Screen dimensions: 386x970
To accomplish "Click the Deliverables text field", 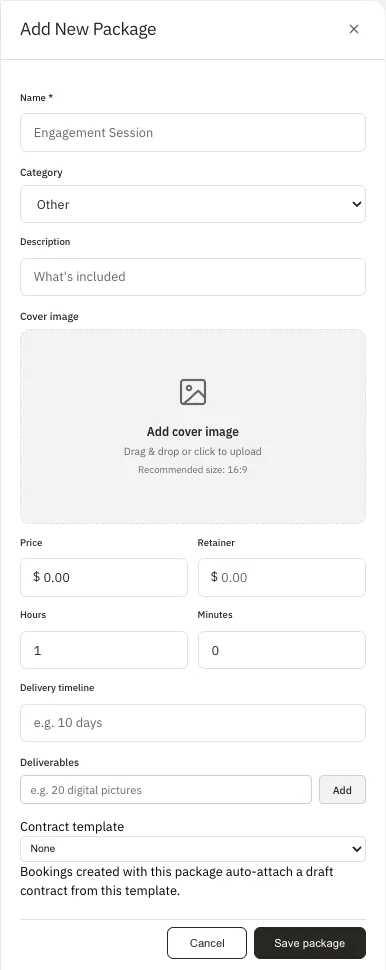I will [x=166, y=789].
